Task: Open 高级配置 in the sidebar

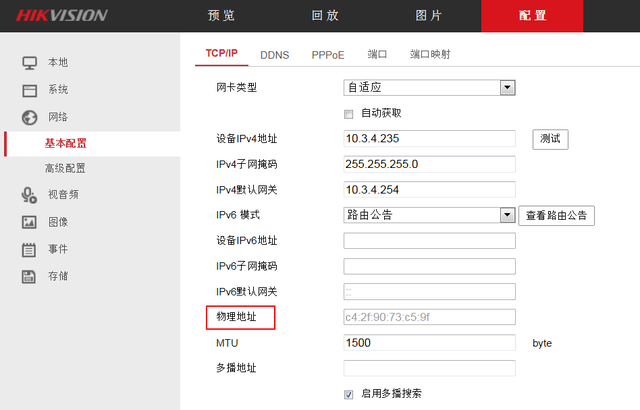Action: (65, 168)
